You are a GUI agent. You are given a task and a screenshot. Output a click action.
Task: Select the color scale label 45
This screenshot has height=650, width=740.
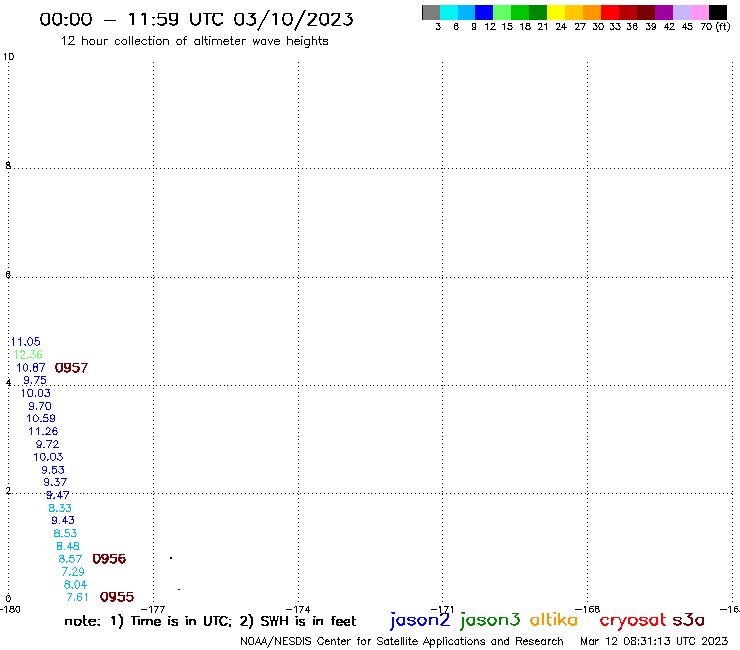687,26
